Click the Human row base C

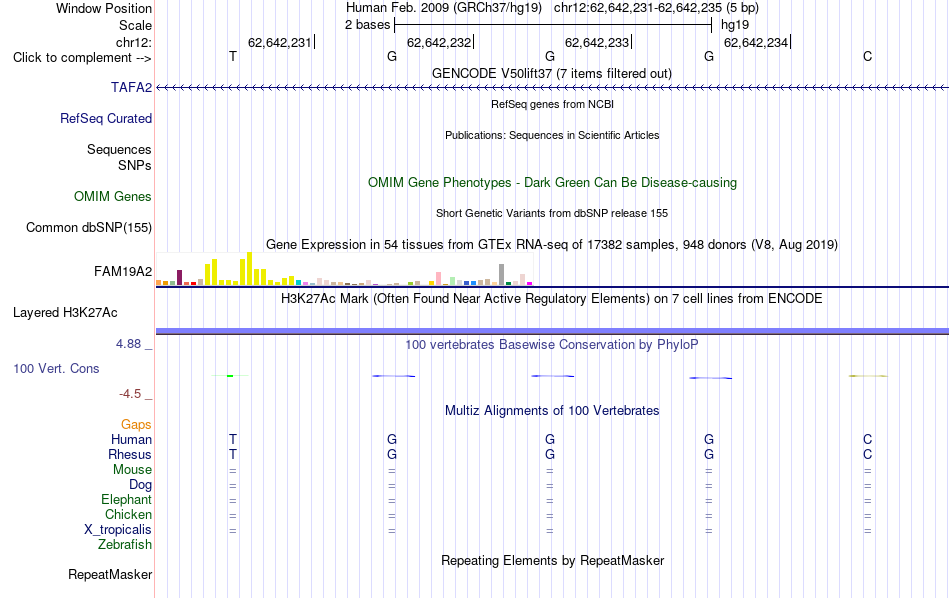(x=868, y=439)
